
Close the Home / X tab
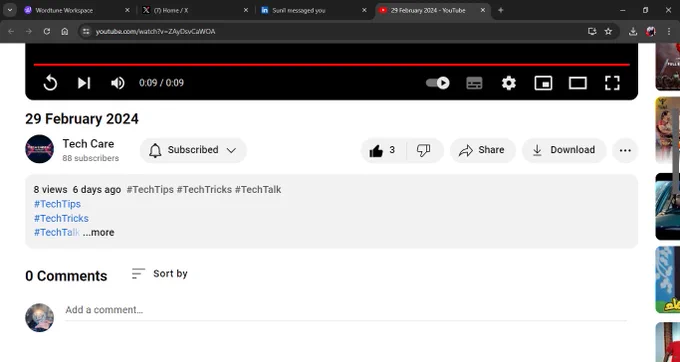coord(245,10)
